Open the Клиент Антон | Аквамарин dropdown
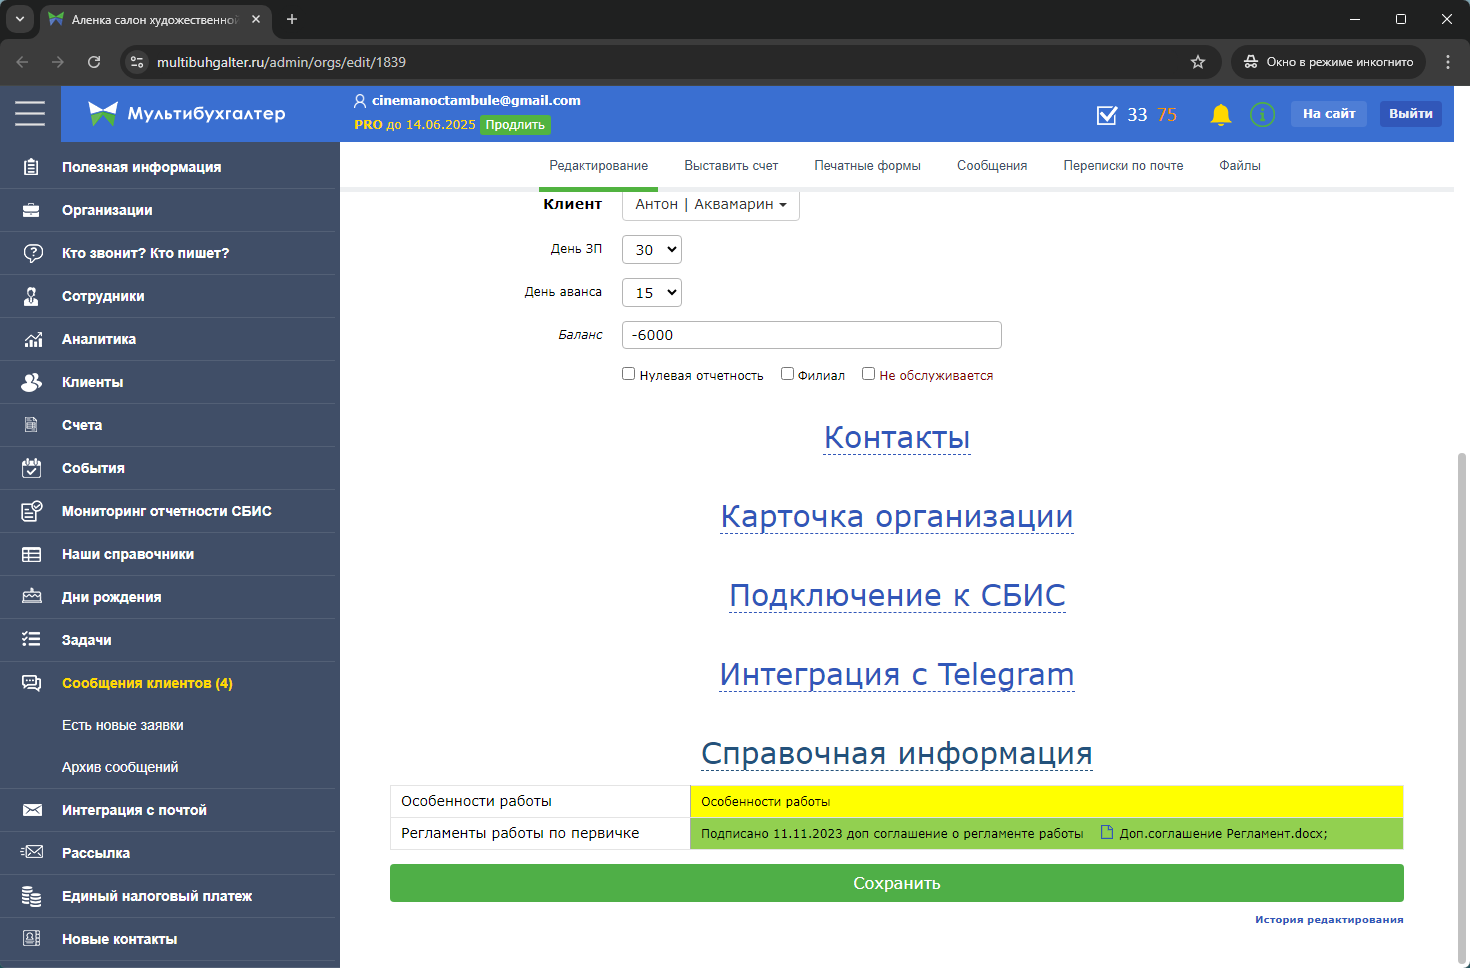This screenshot has width=1470, height=968. click(x=710, y=205)
